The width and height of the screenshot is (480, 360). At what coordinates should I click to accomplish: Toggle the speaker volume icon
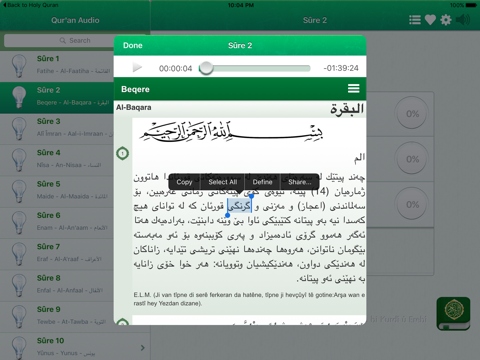463,20
